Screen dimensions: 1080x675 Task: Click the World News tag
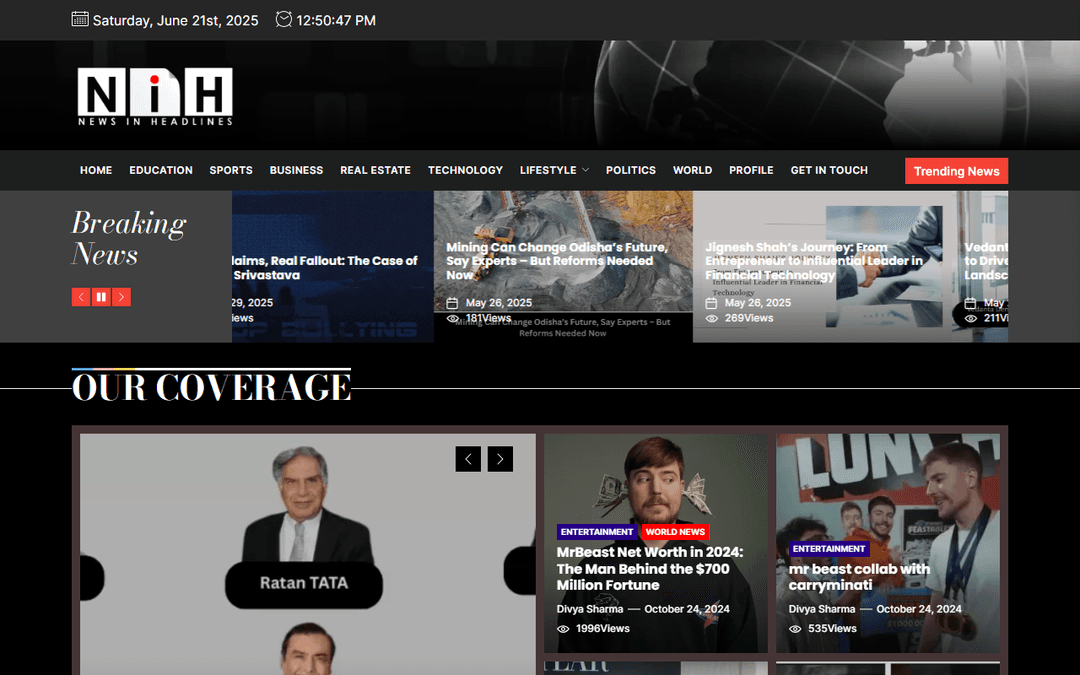675,532
